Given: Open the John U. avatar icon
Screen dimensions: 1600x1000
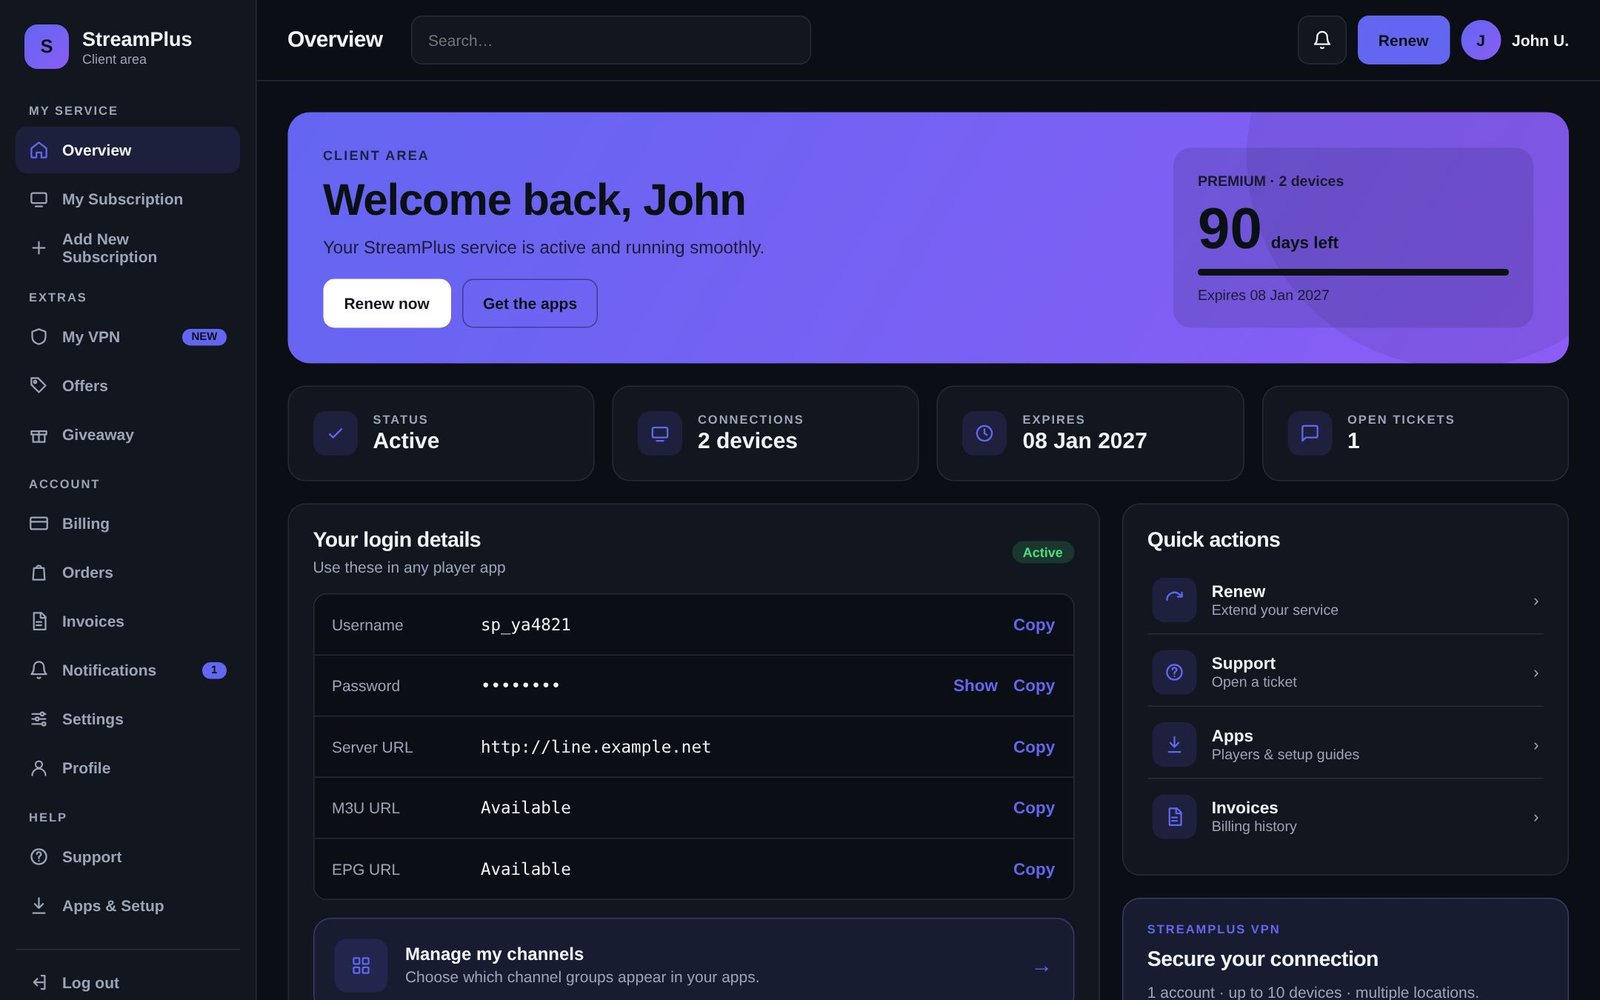Looking at the screenshot, I should point(1480,40).
